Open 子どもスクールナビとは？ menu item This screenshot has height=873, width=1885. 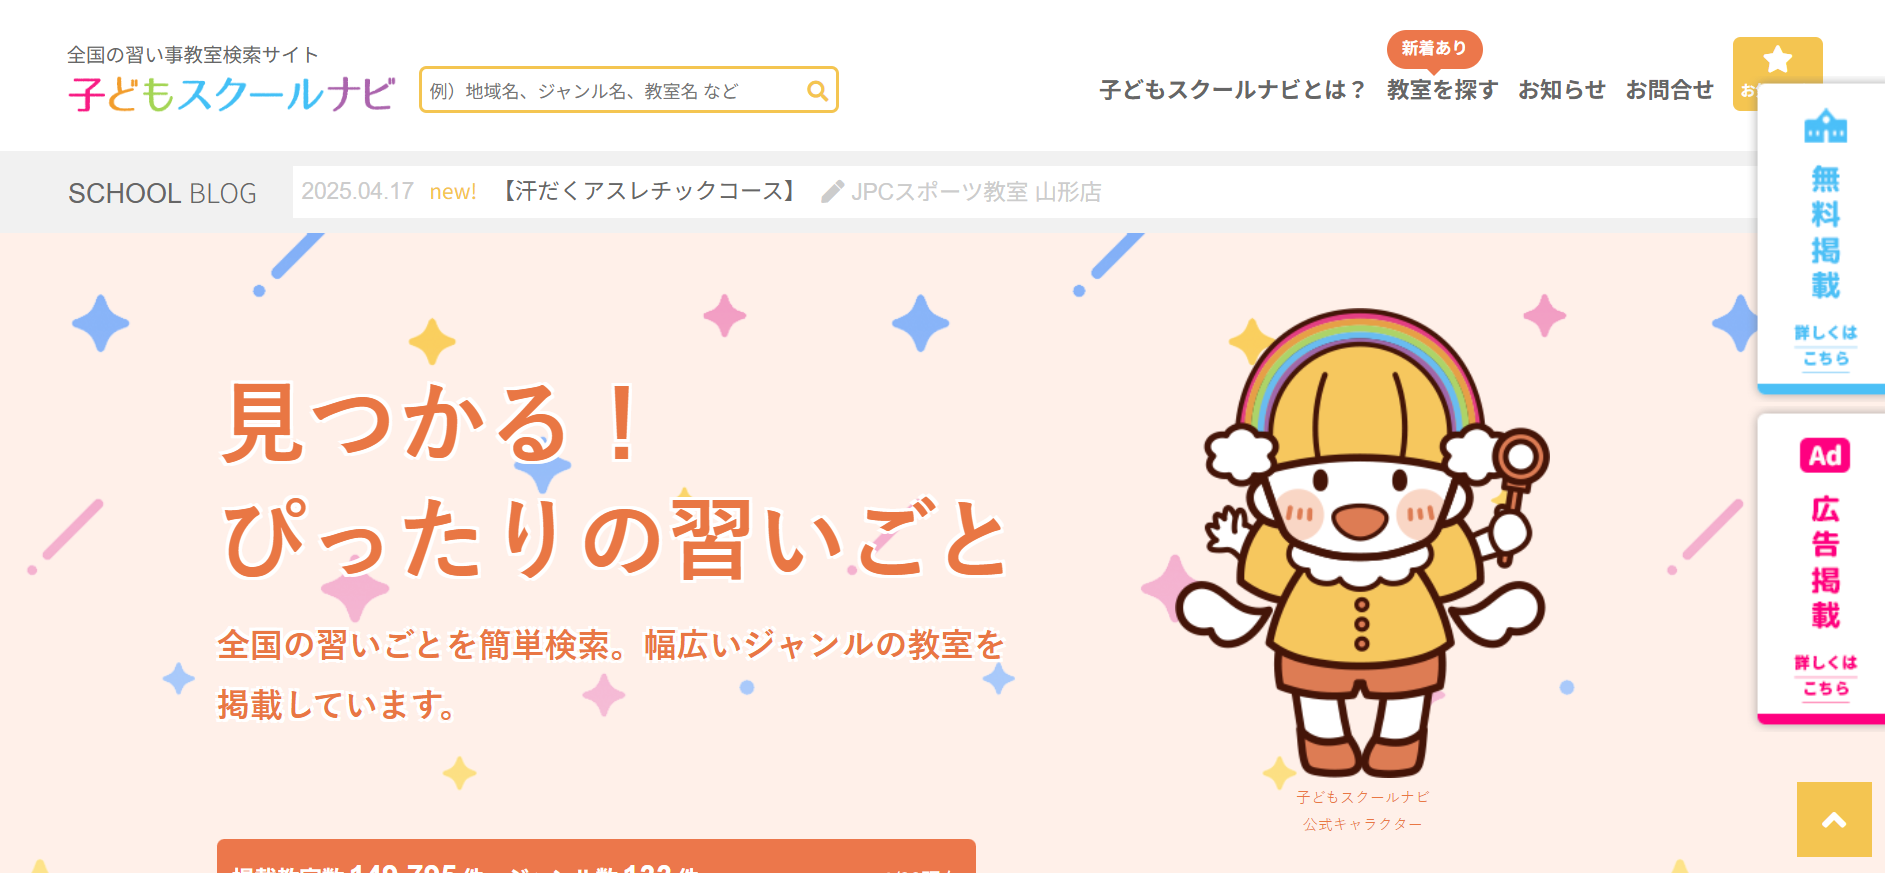1232,90
